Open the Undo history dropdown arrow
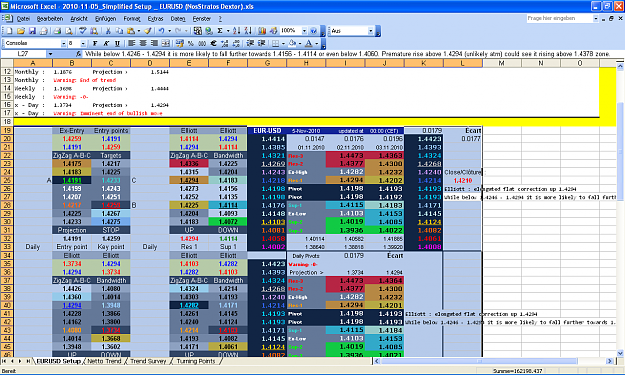 click(x=169, y=31)
